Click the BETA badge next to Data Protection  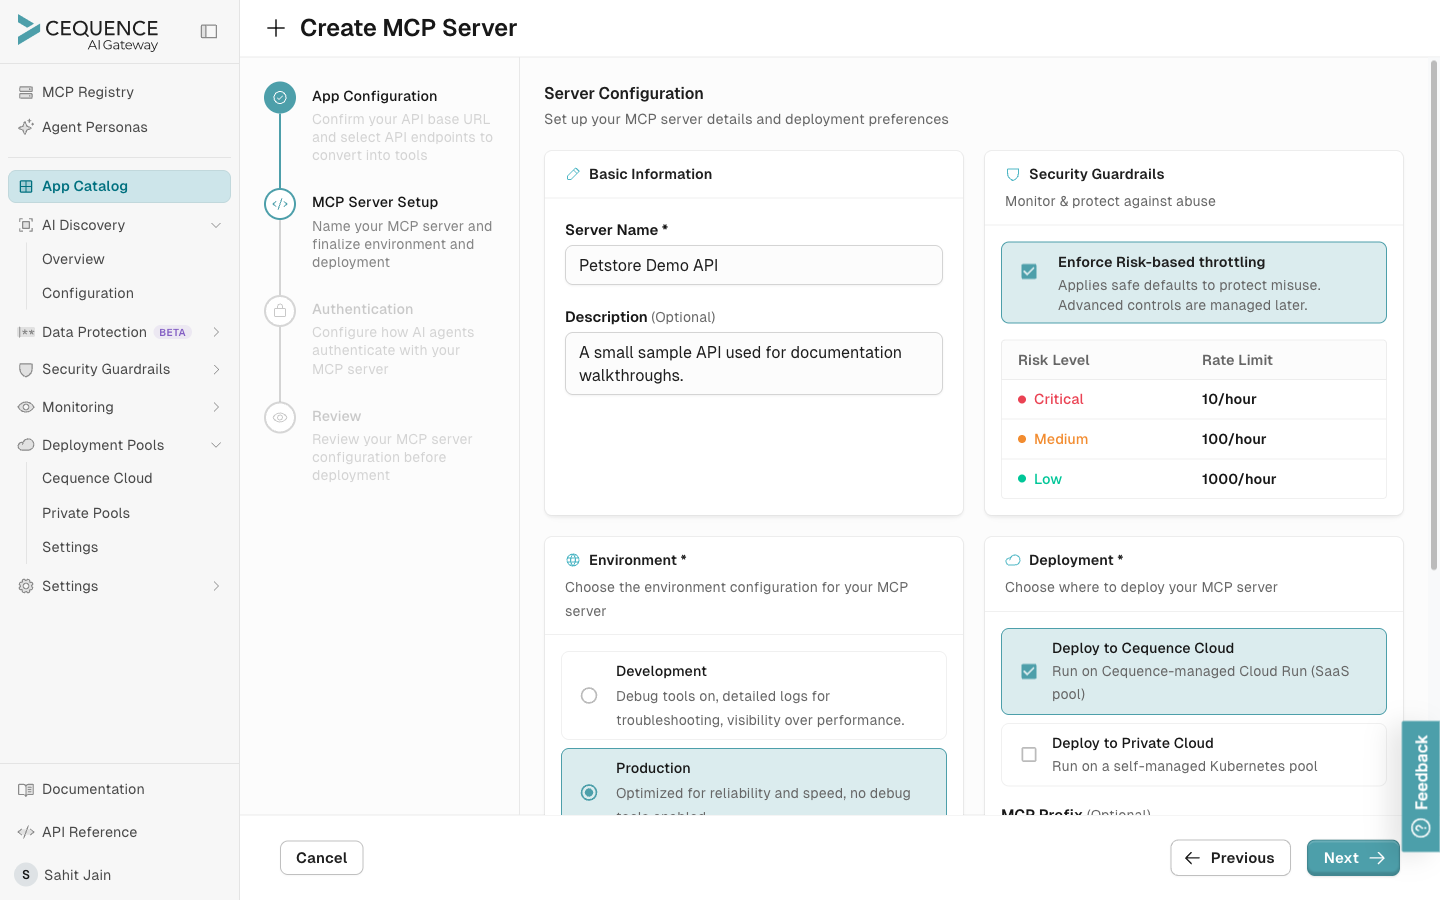coord(173,332)
